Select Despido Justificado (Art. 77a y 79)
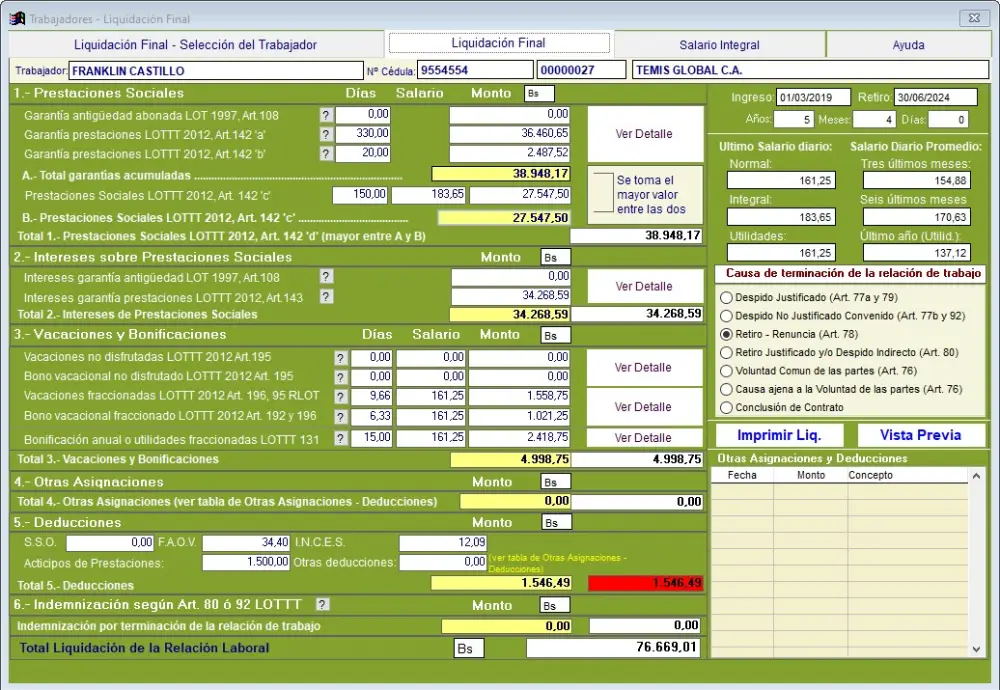This screenshot has width=1000, height=690. pos(726,298)
